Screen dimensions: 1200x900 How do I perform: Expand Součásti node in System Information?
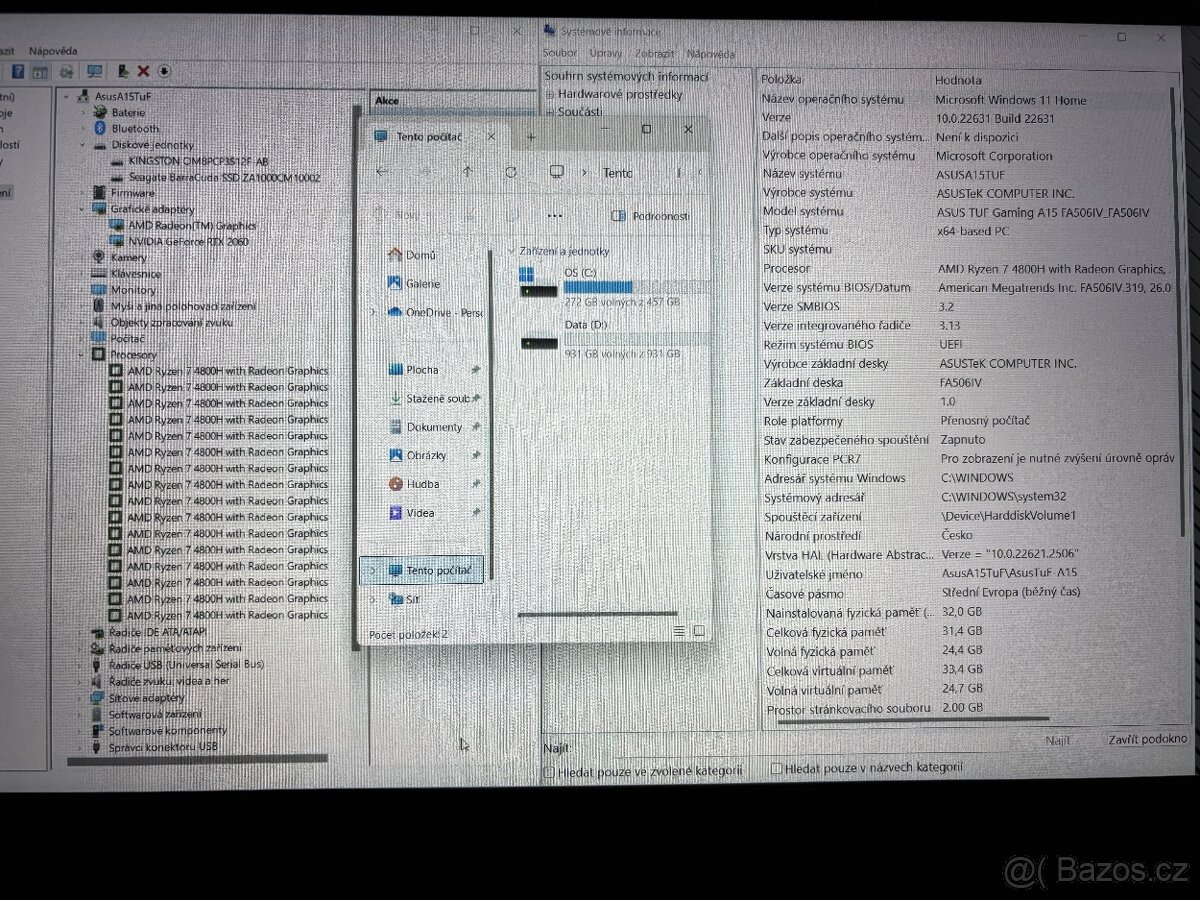(x=550, y=112)
